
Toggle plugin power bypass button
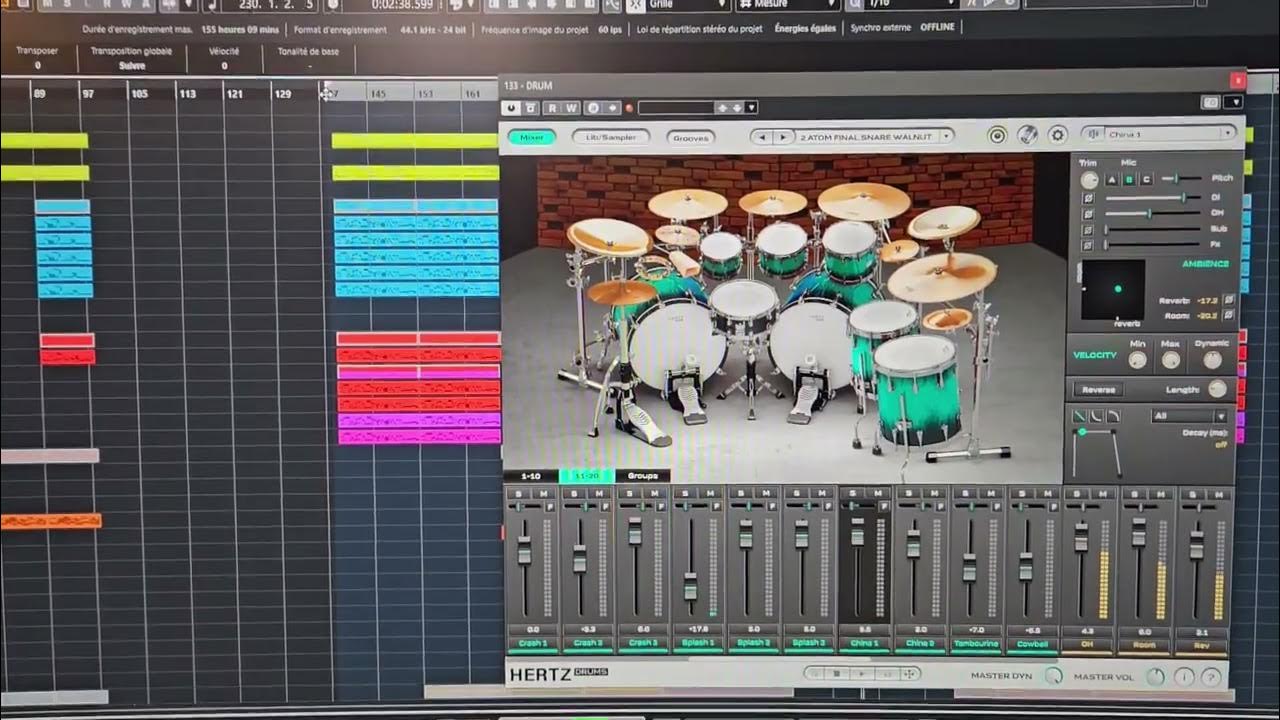[x=511, y=108]
